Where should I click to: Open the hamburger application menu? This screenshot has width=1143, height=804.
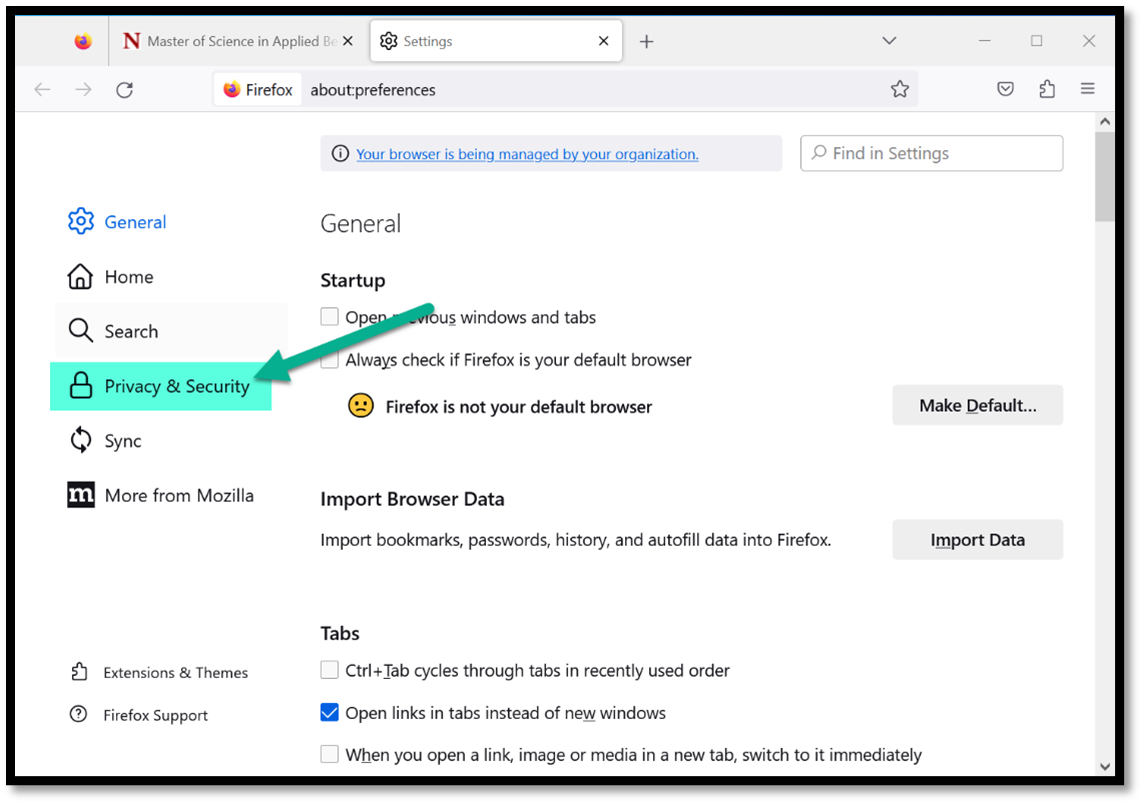tap(1087, 90)
